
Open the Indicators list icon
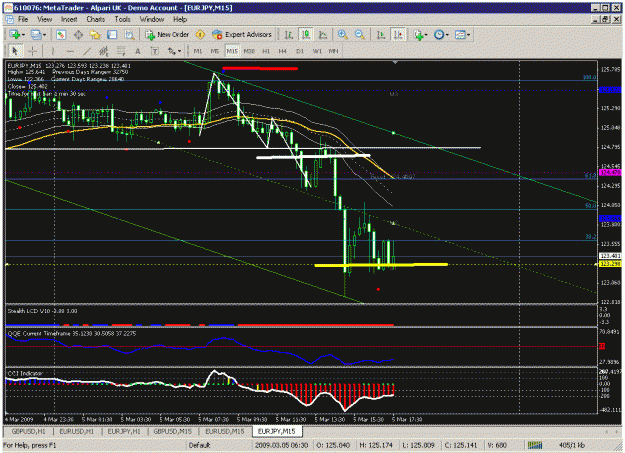418,35
